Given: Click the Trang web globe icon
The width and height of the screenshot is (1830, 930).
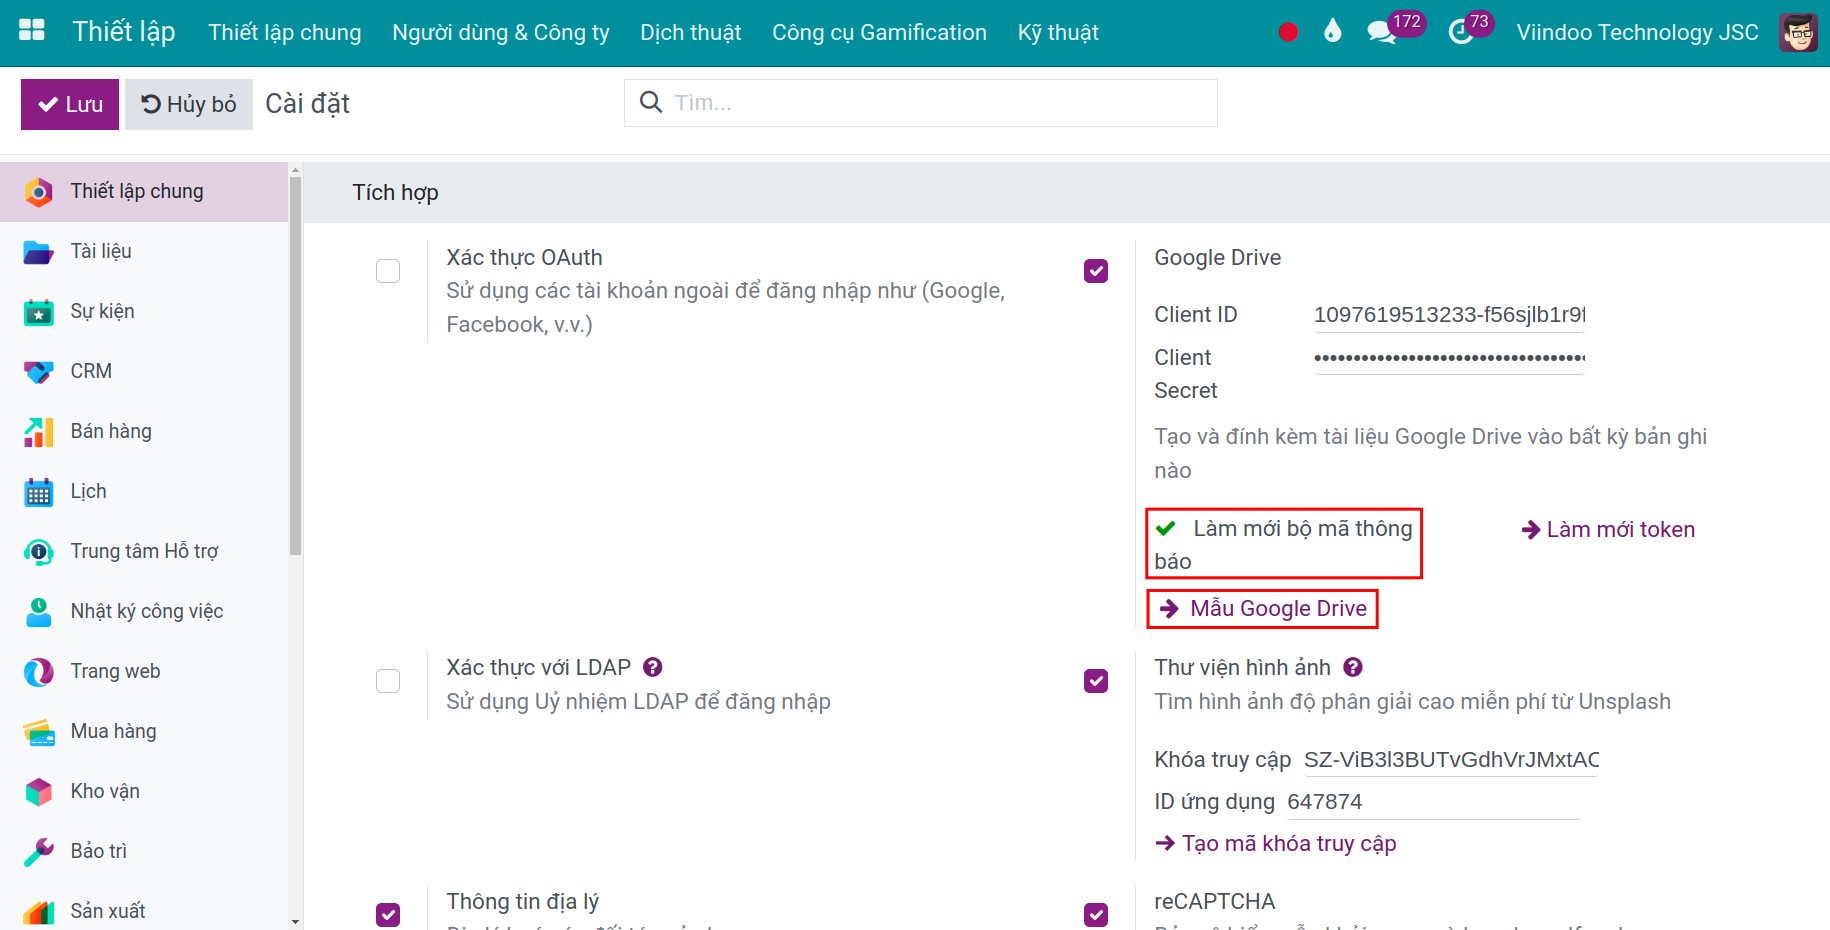Looking at the screenshot, I should pos(38,672).
